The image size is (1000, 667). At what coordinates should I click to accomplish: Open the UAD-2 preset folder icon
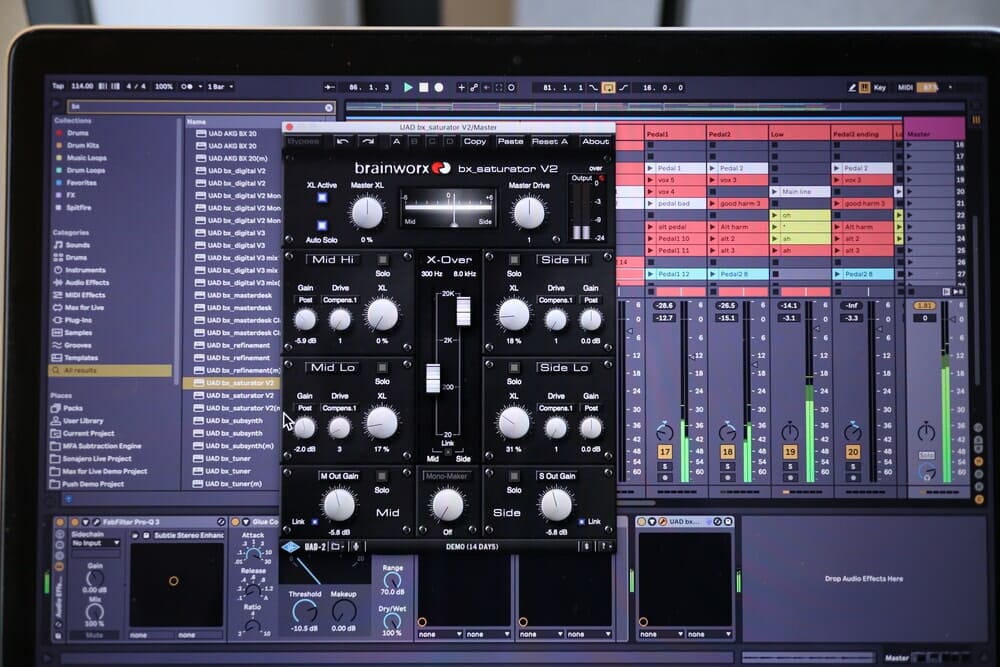[337, 546]
